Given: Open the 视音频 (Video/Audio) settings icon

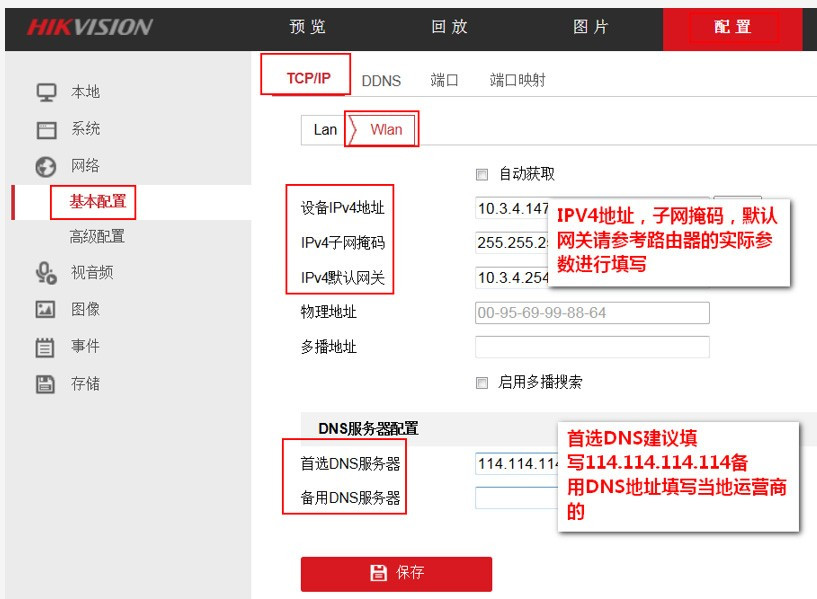Looking at the screenshot, I should click(44, 273).
